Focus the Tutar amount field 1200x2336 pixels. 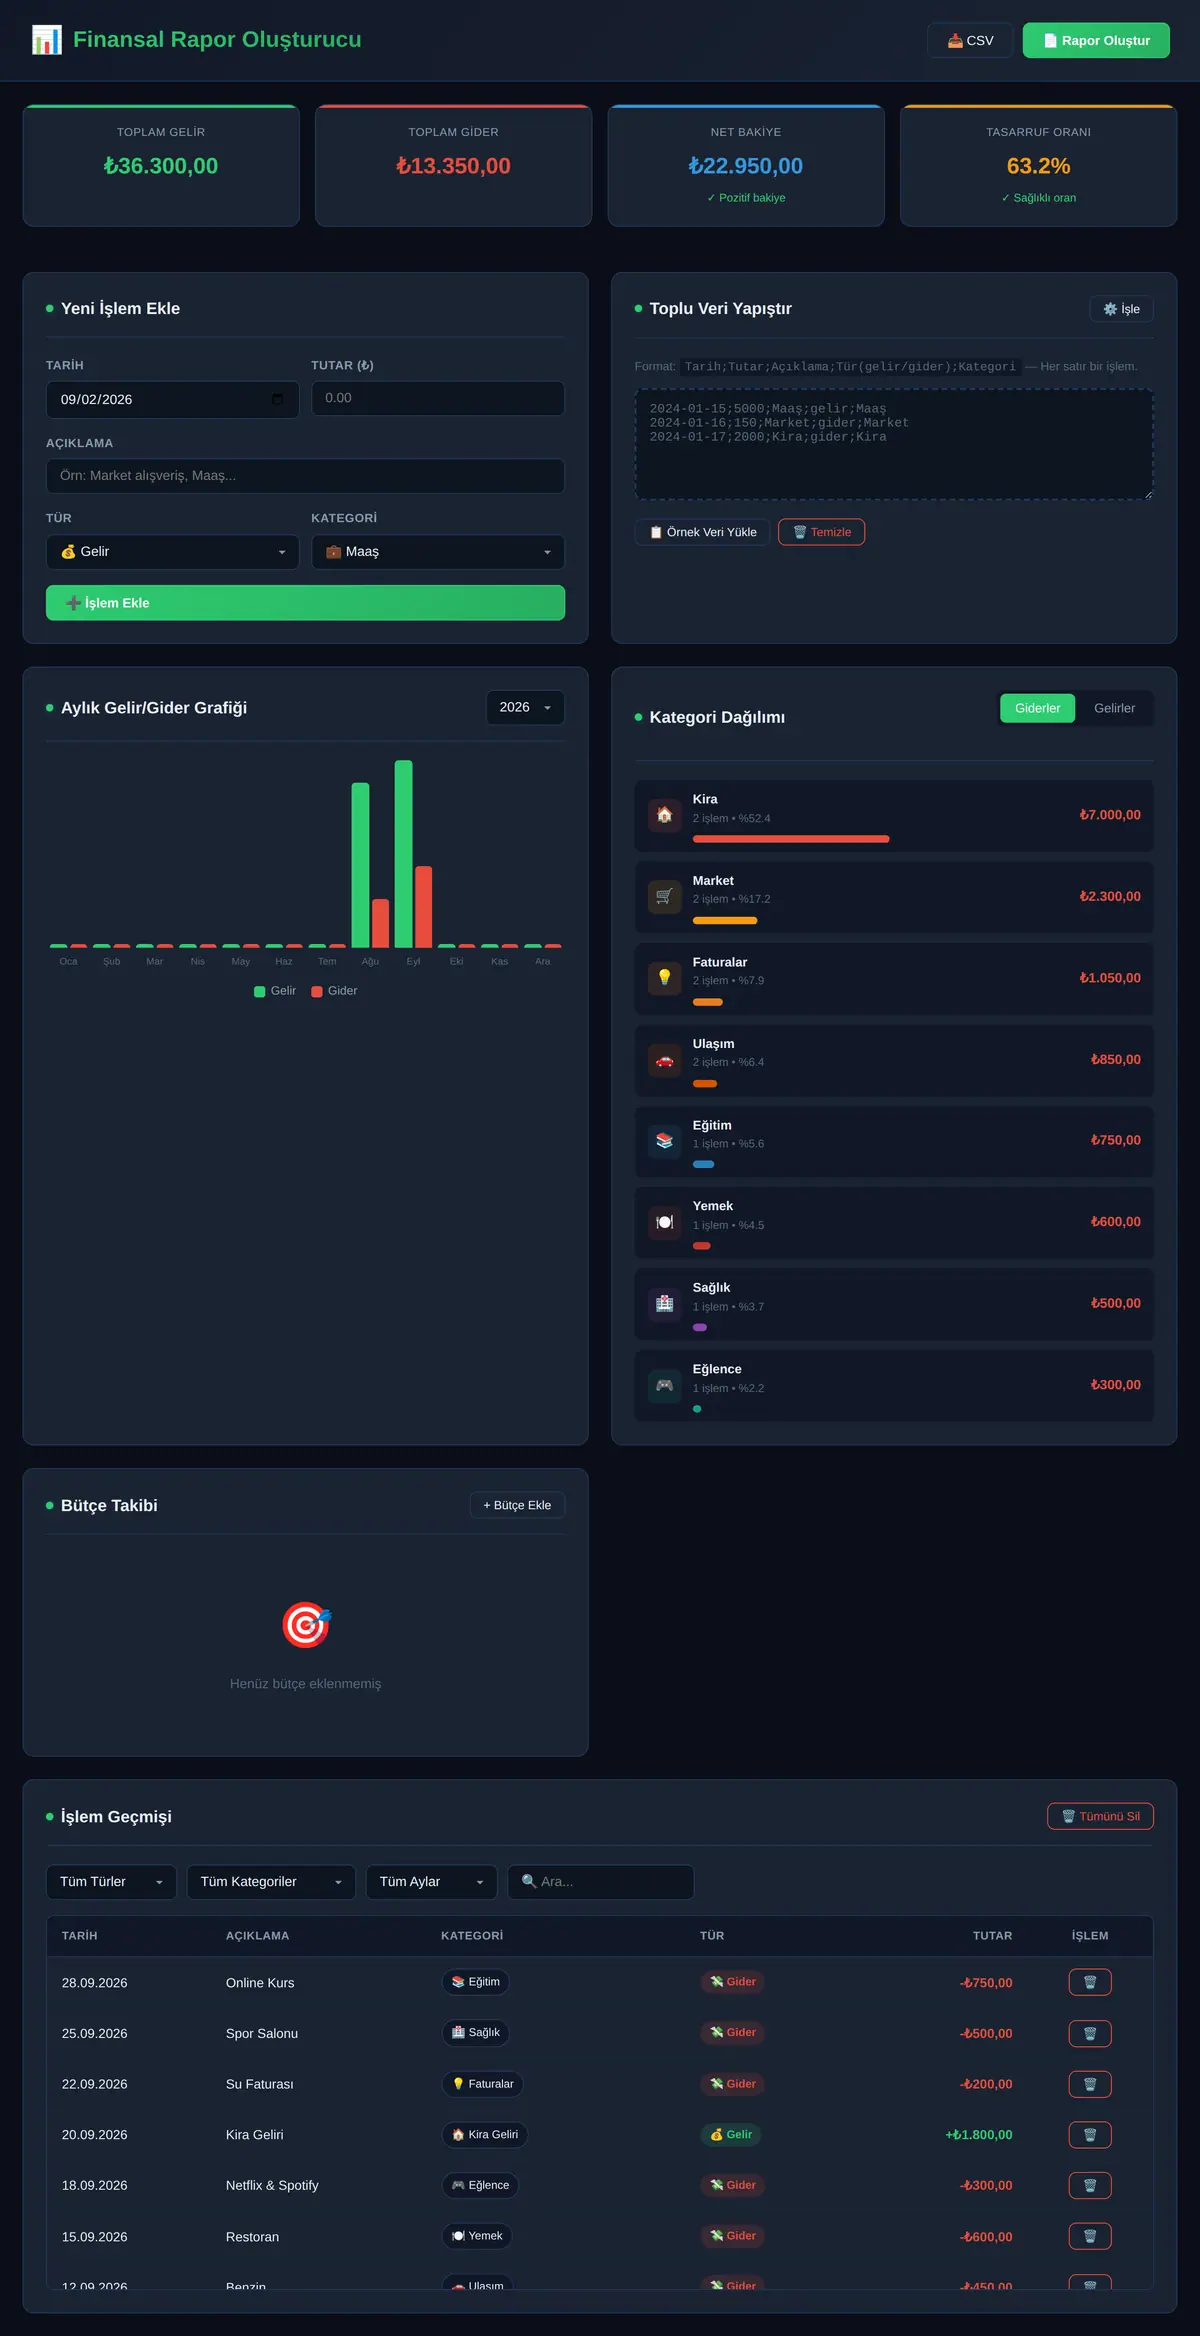pyautogui.click(x=438, y=398)
